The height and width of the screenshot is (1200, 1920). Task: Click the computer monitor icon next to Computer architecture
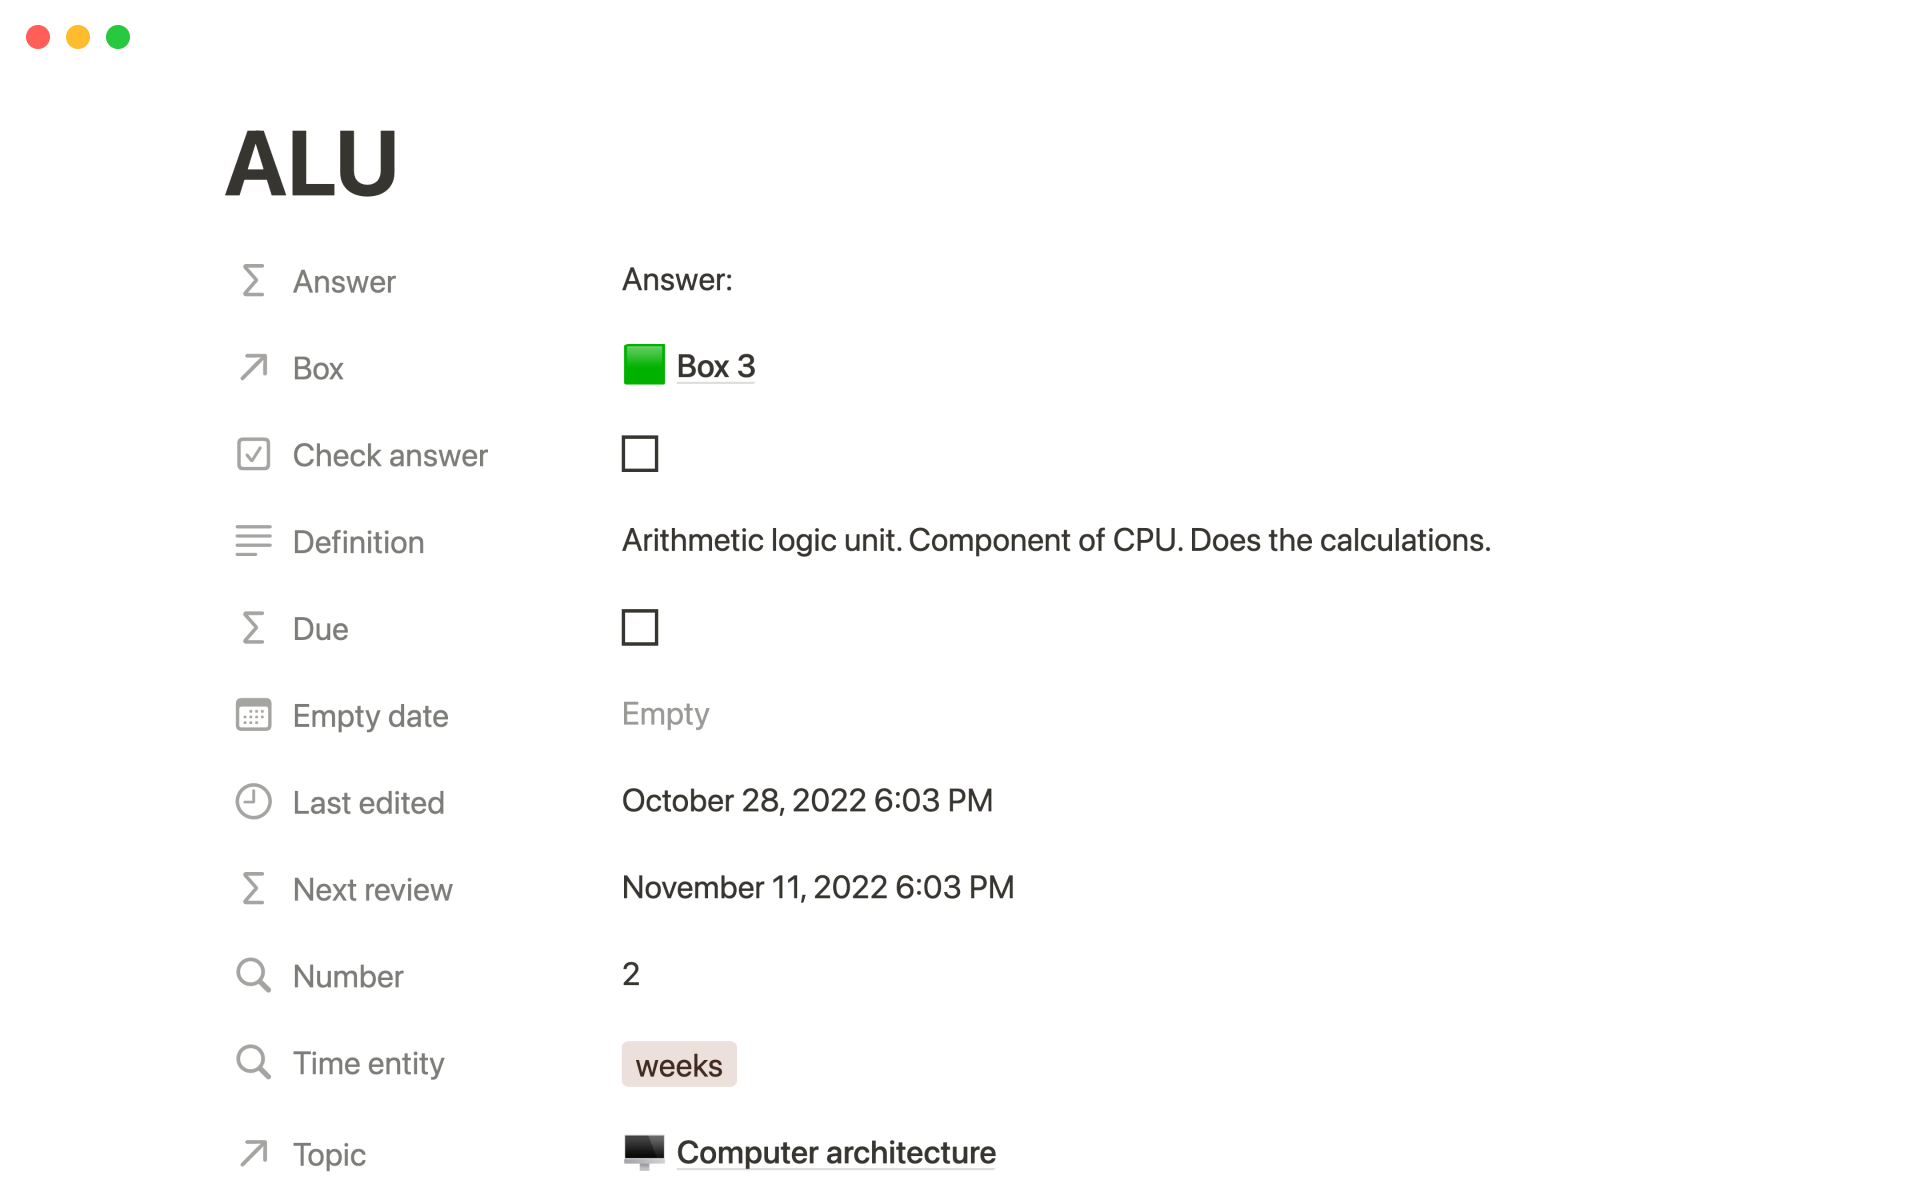(644, 1152)
